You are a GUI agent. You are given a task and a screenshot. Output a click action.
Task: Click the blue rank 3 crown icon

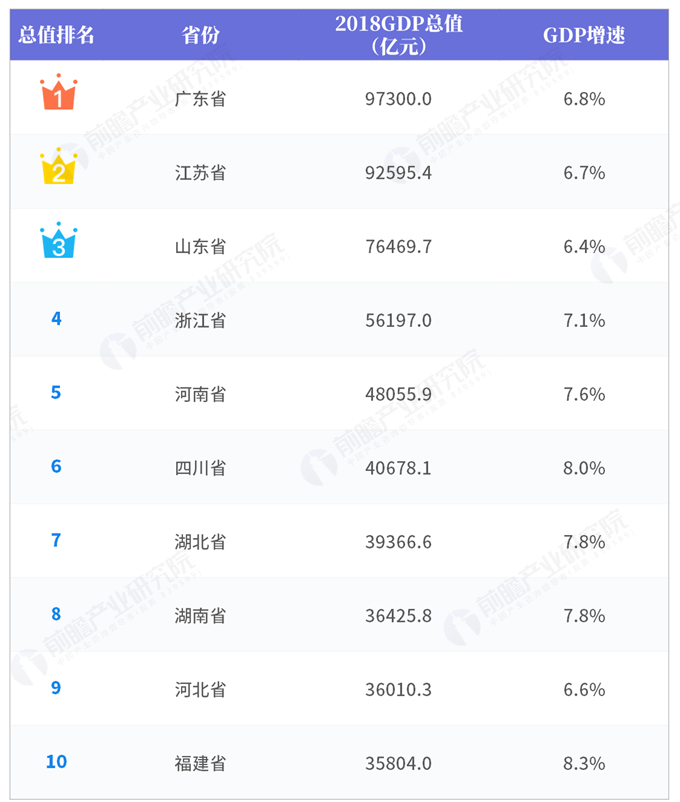[x=58, y=240]
